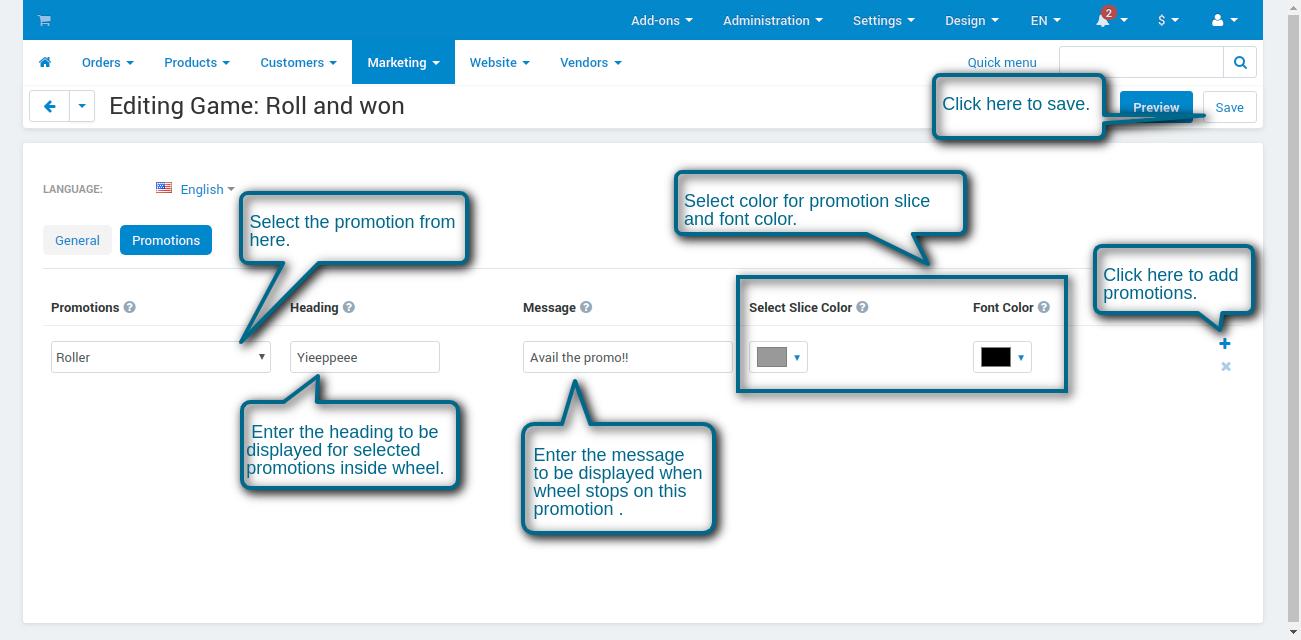Click the home dashboard icon
Viewport: 1301px width, 640px height.
44,62
